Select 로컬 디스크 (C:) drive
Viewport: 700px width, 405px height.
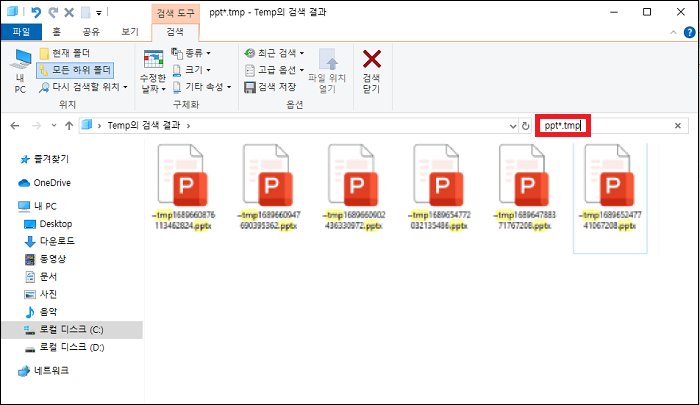pos(72,330)
